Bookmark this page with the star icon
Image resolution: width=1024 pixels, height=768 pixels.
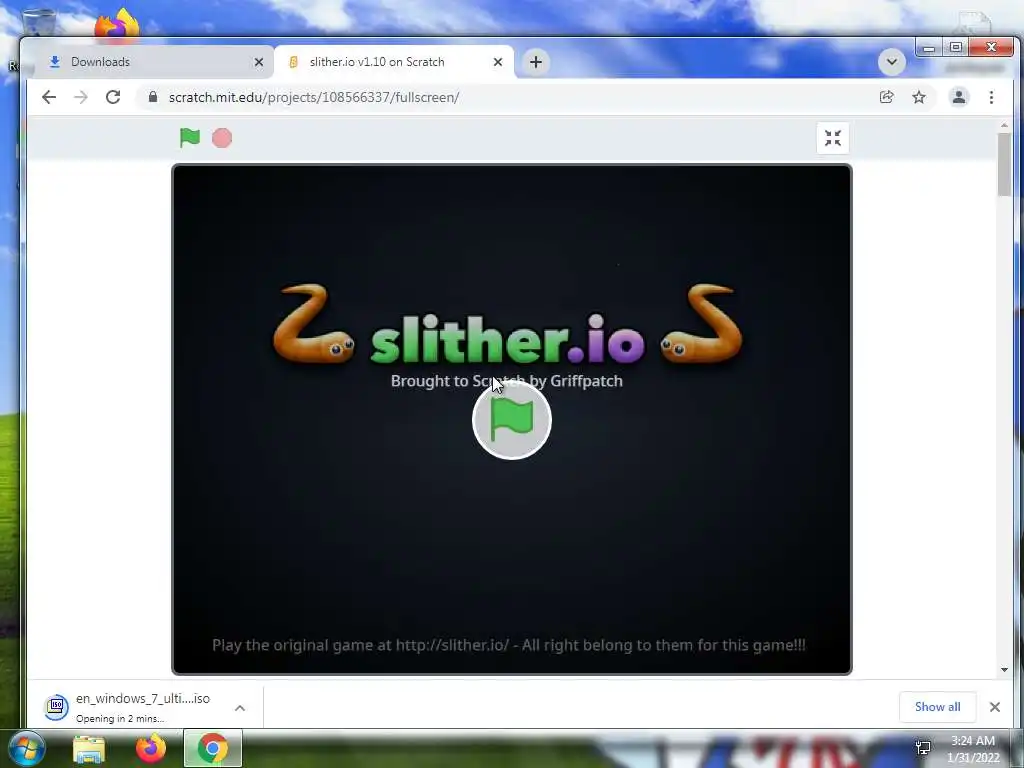[919, 97]
